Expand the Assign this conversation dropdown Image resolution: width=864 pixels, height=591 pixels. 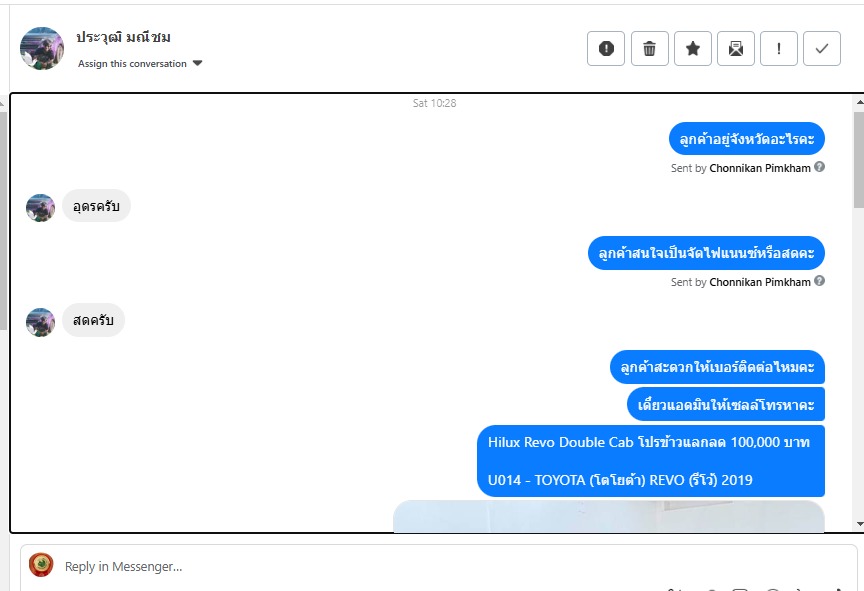(x=140, y=63)
